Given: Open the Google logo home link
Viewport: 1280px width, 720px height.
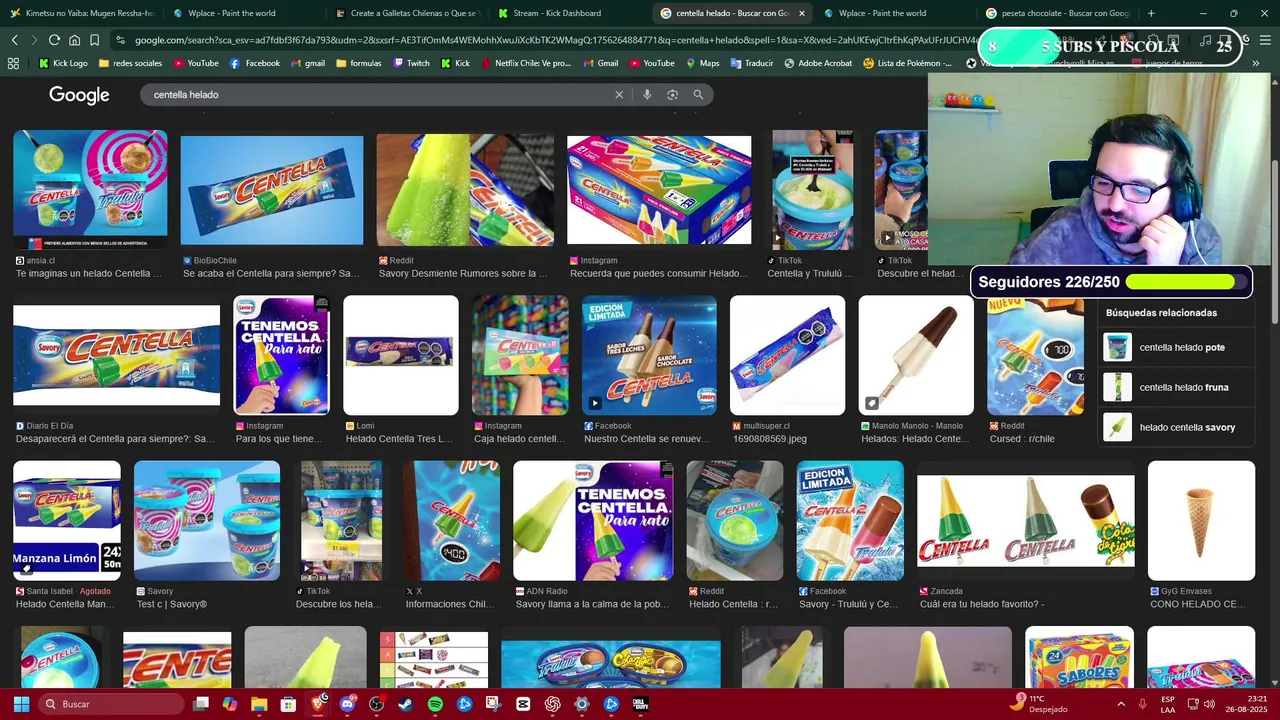Looking at the screenshot, I should pos(79,95).
